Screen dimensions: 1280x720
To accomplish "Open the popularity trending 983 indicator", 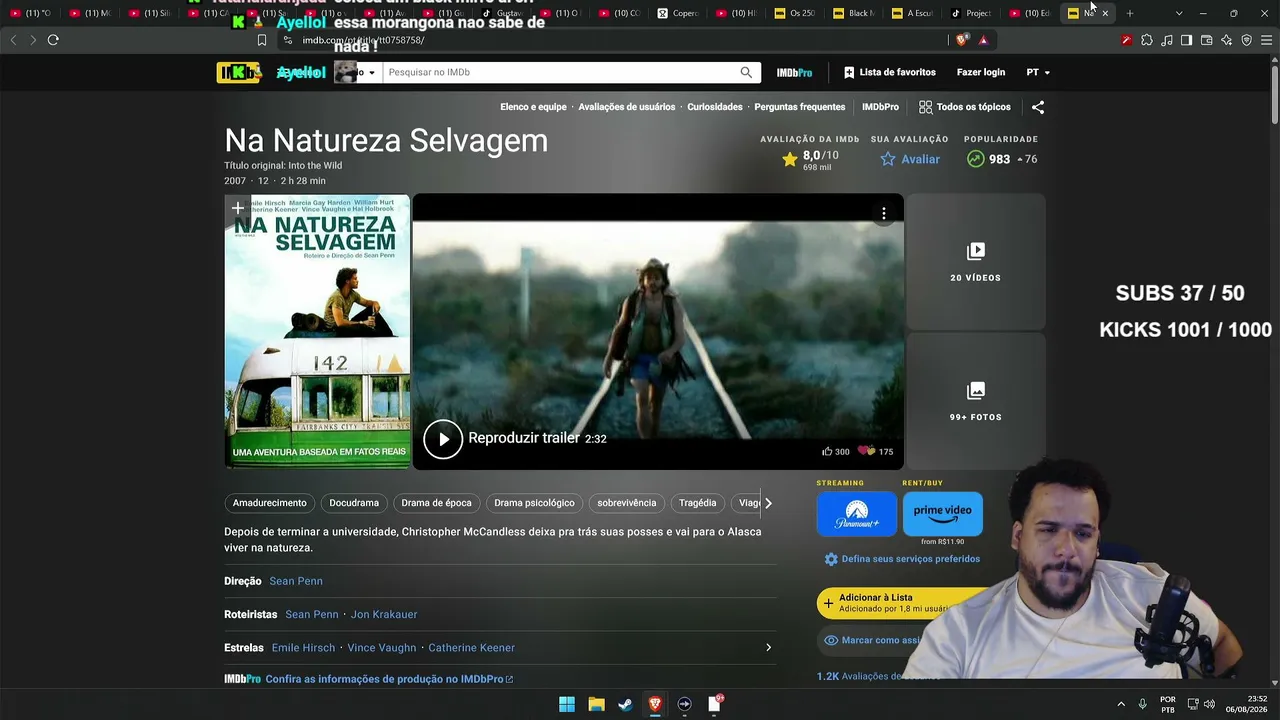I will pyautogui.click(x=1001, y=159).
